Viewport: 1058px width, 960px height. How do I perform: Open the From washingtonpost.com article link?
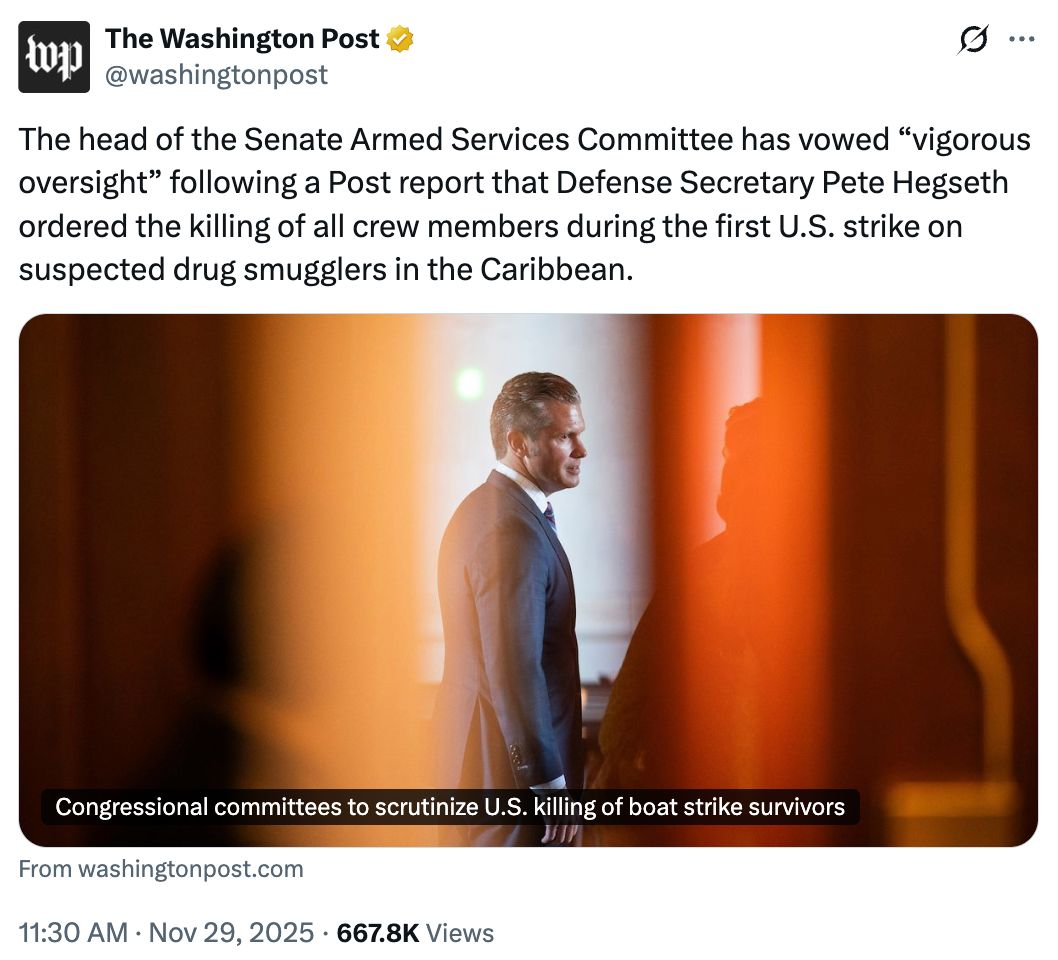(x=161, y=869)
